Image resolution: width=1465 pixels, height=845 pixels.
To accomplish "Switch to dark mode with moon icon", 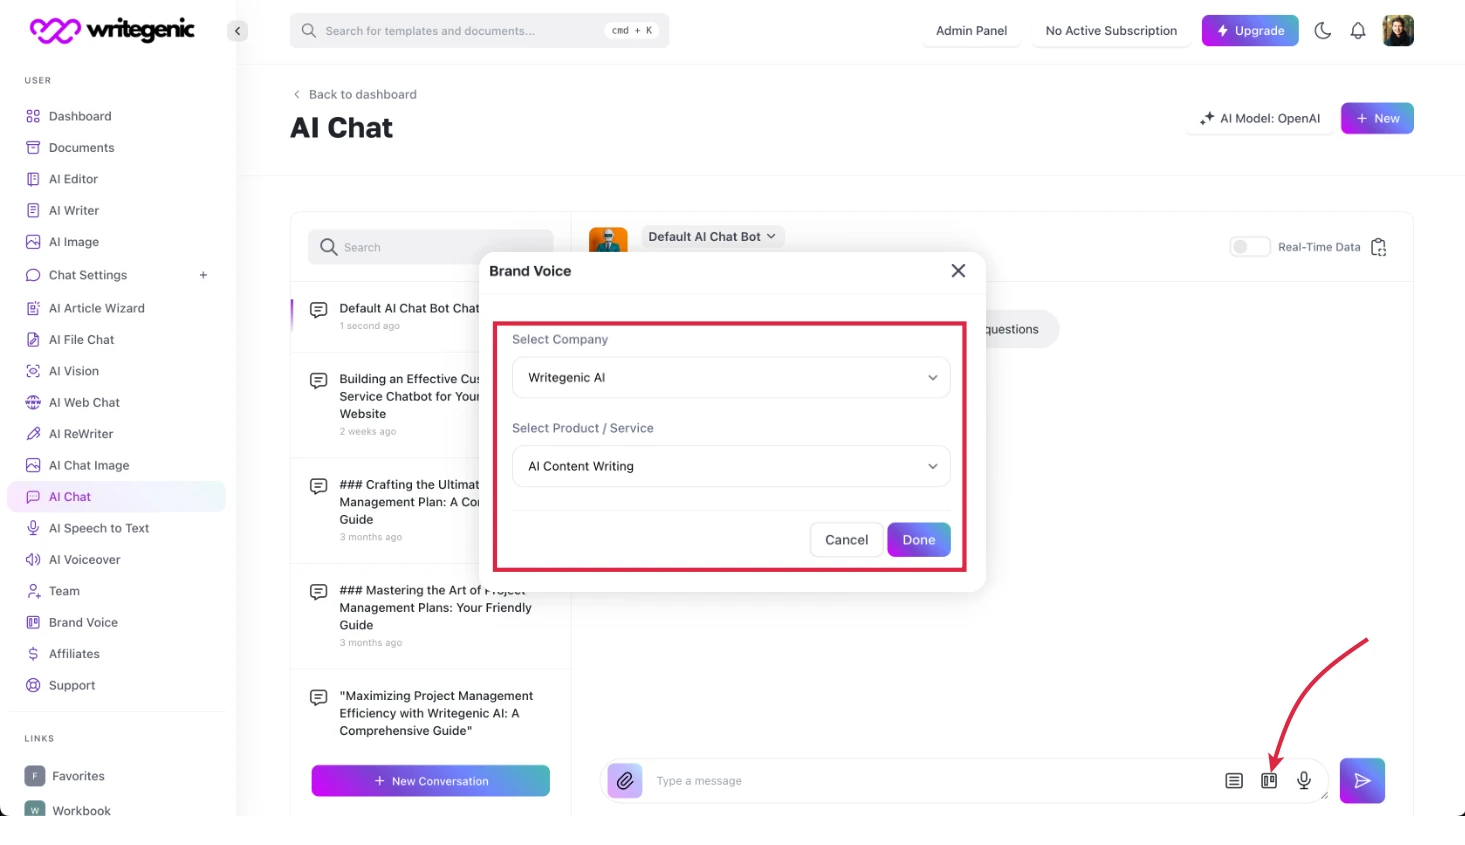I will pyautogui.click(x=1322, y=31).
